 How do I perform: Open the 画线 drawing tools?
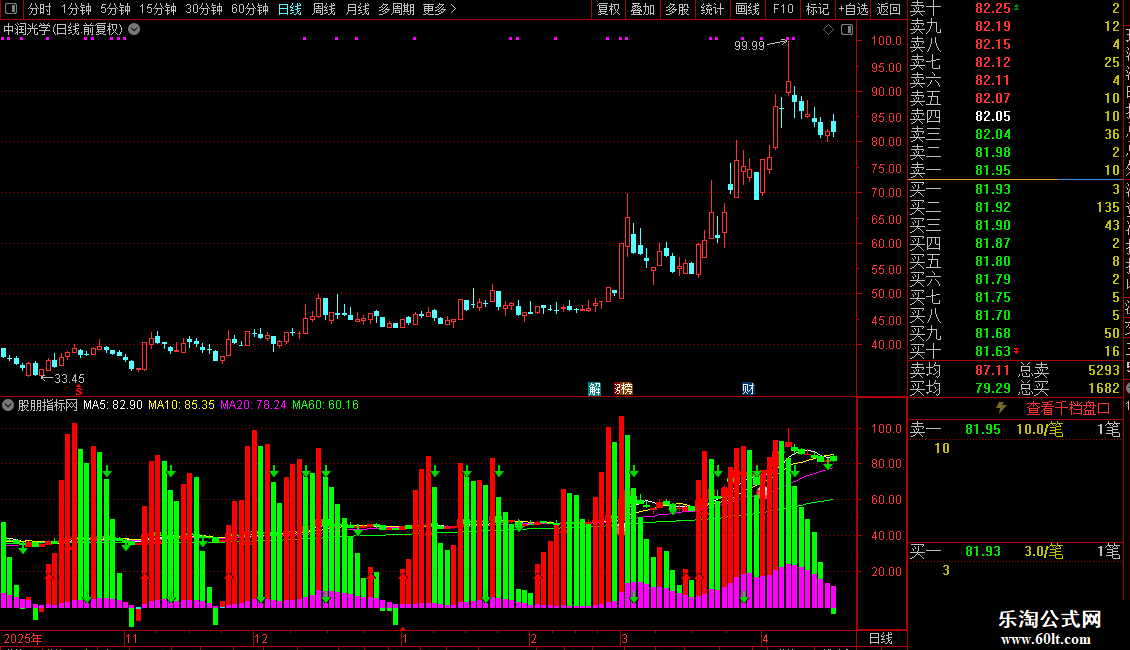click(747, 9)
